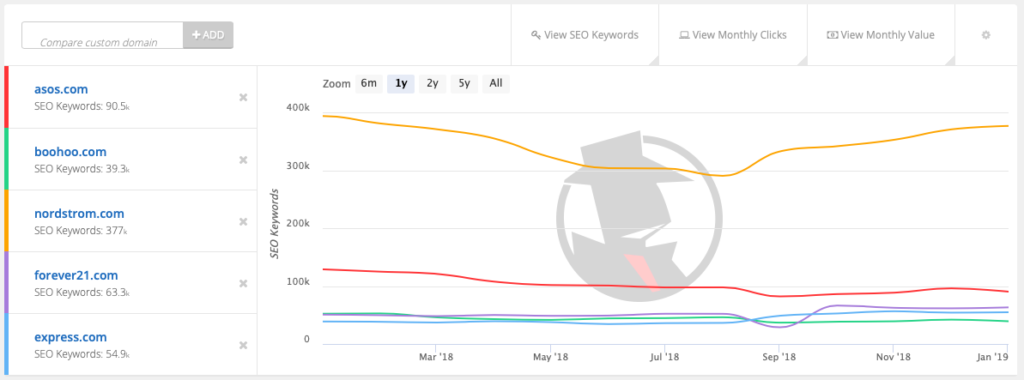
Task: Open the asos.com link
Action: 61,89
